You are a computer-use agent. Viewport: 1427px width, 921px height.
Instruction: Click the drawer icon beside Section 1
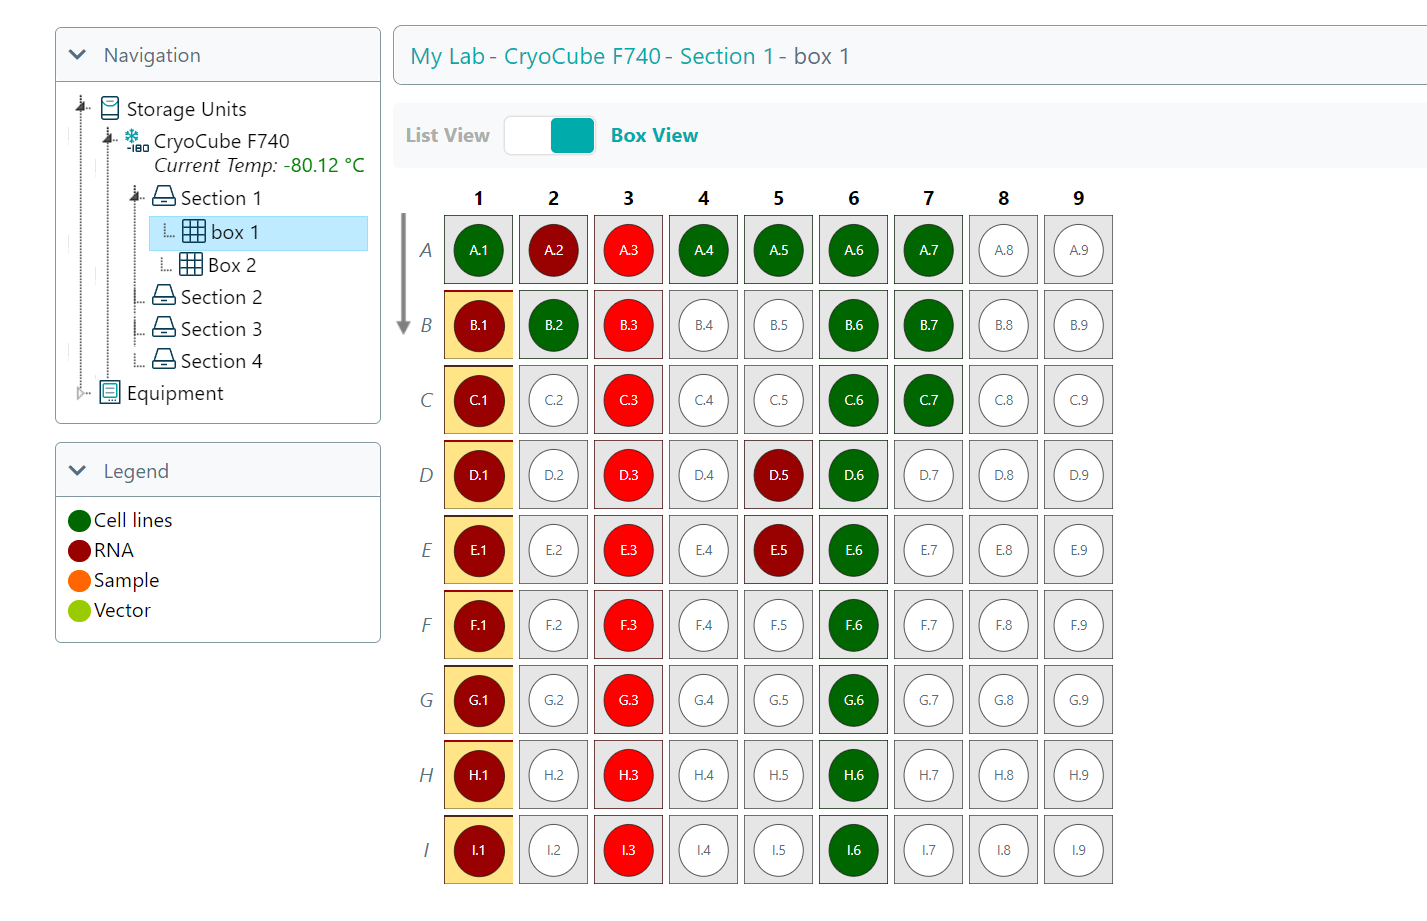(162, 197)
